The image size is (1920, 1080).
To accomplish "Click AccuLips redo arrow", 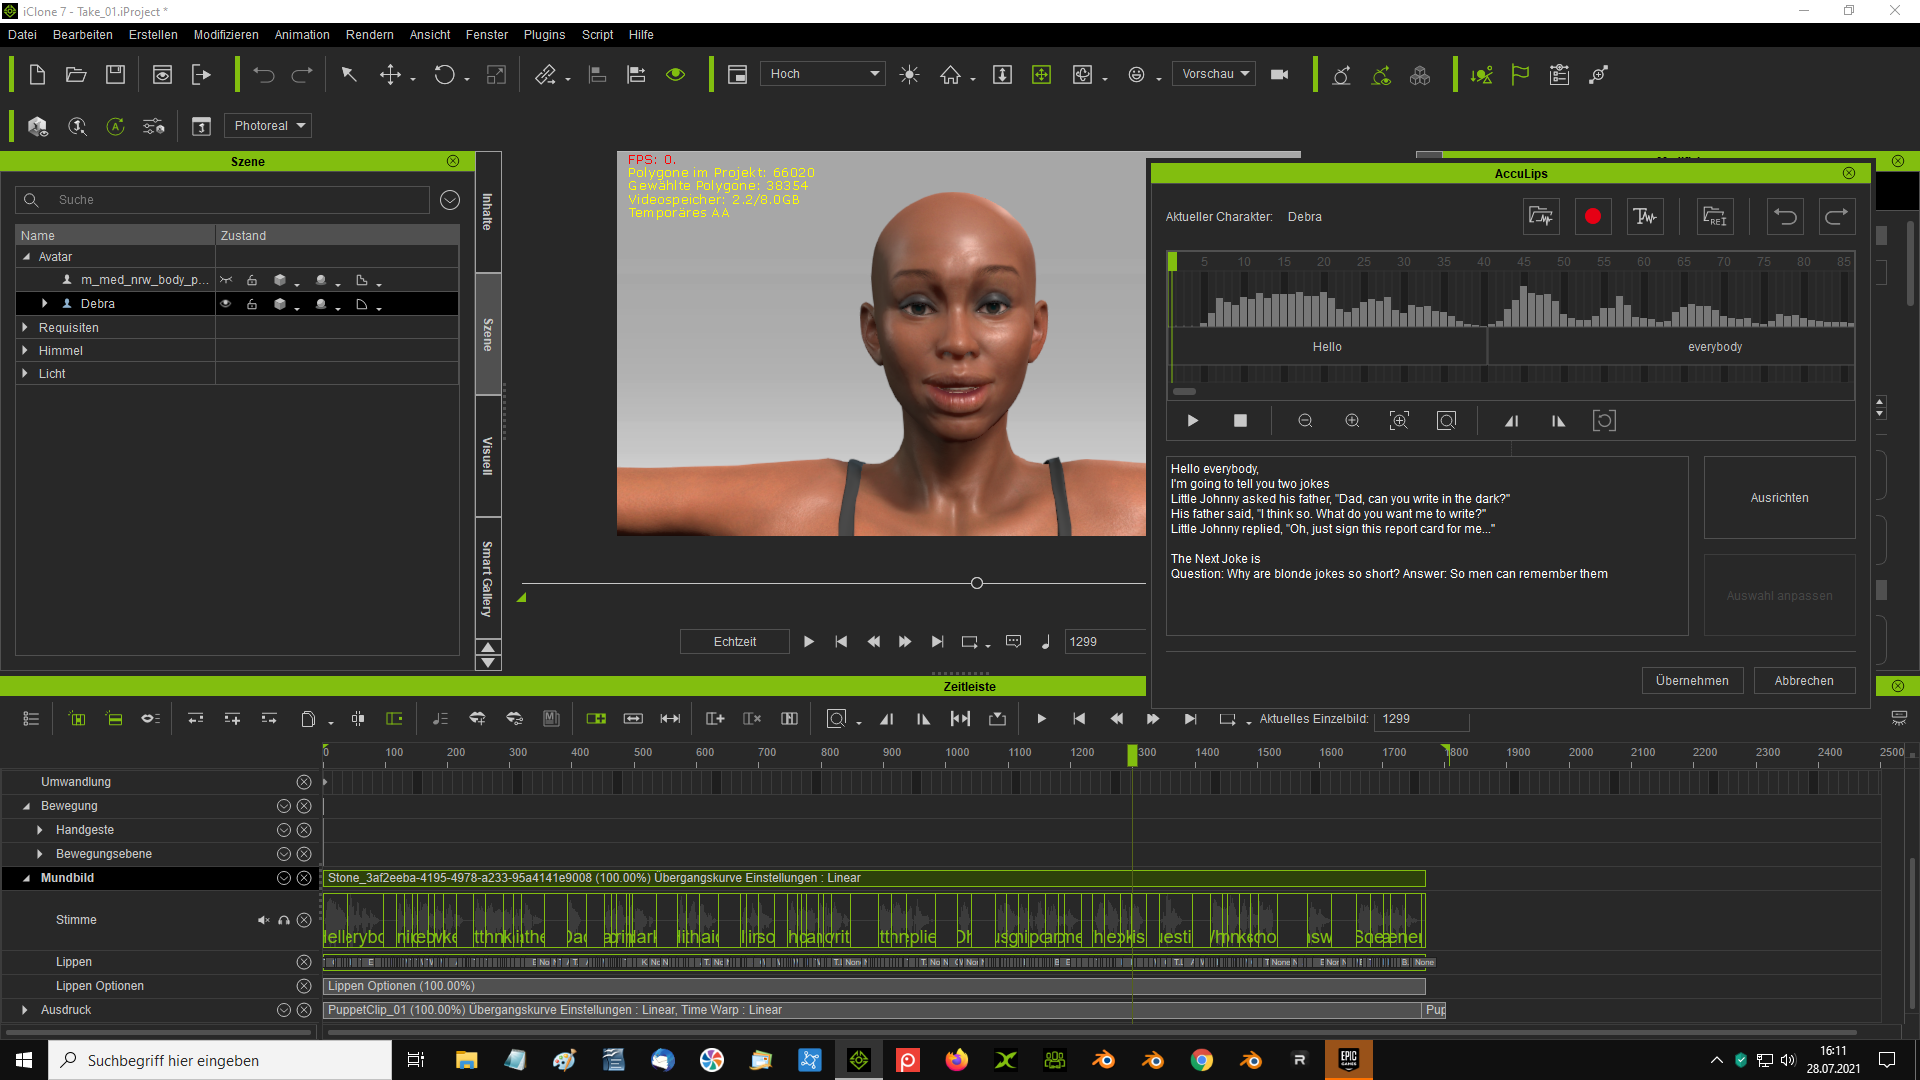I will 1837,216.
